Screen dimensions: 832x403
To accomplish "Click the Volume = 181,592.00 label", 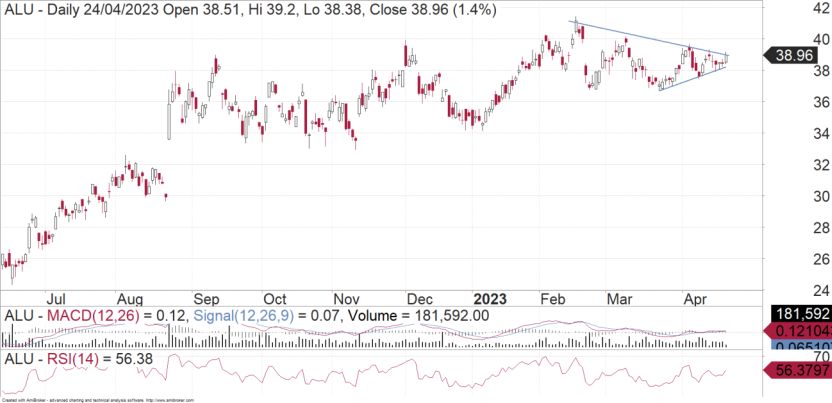I will click(418, 317).
